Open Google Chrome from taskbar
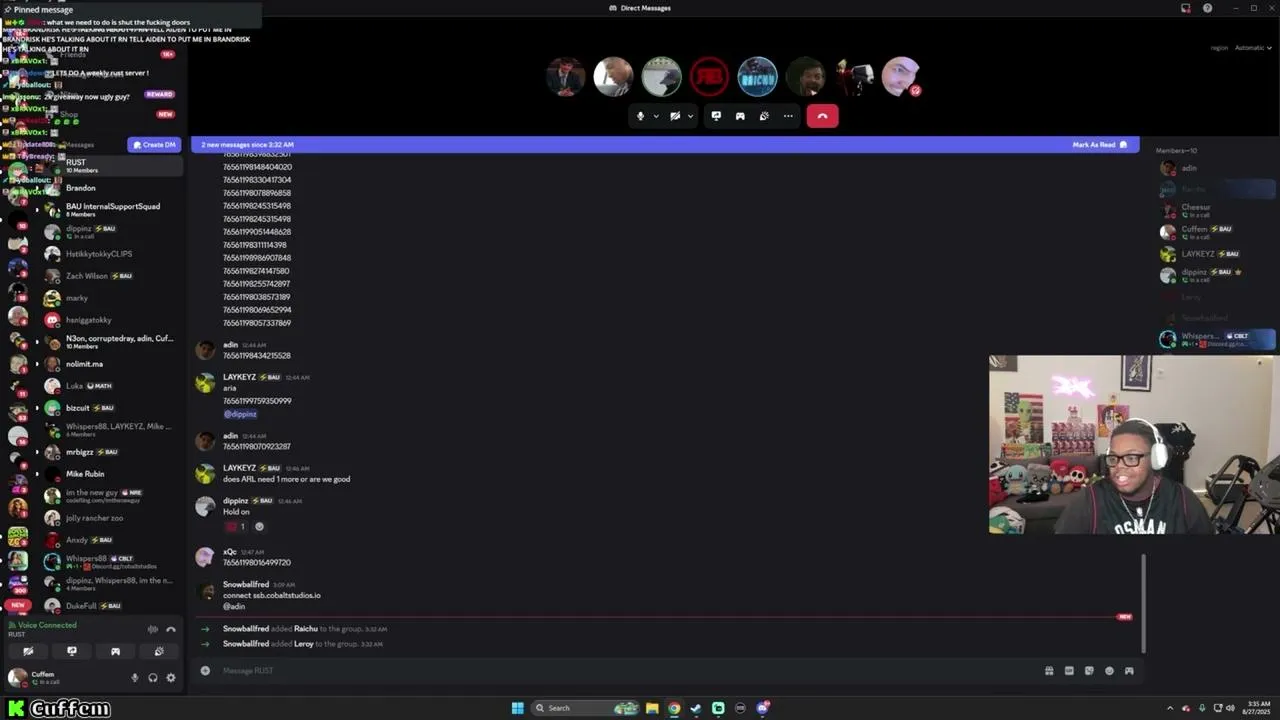This screenshot has width=1280, height=720. (674, 708)
